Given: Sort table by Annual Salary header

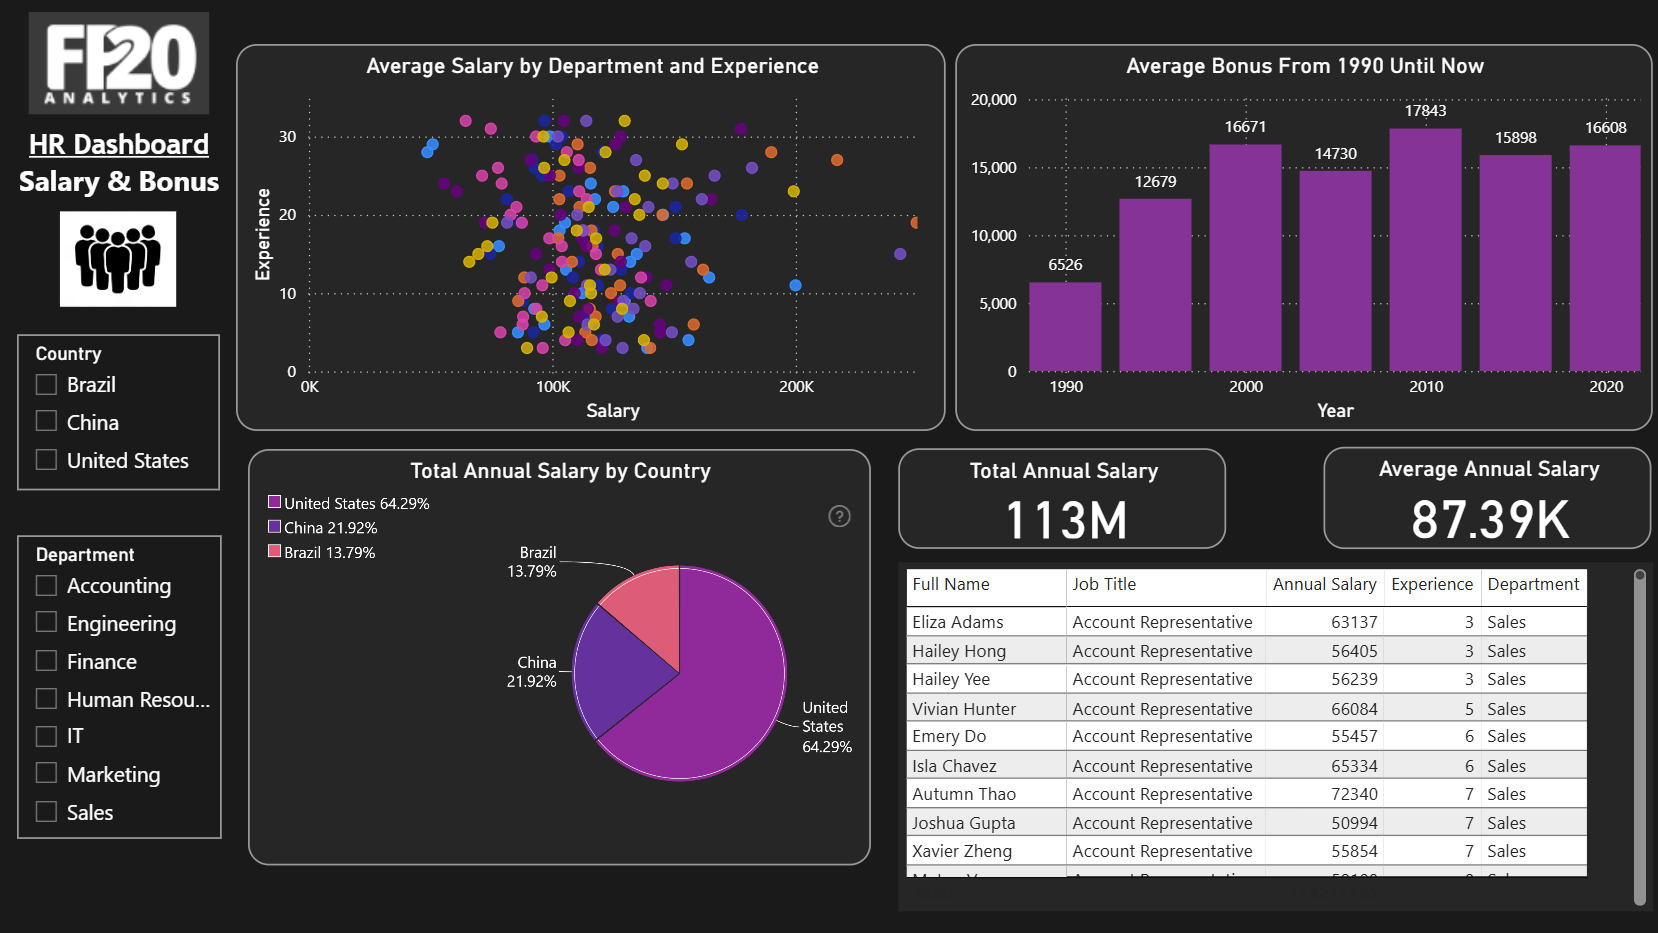Looking at the screenshot, I should click(1324, 584).
